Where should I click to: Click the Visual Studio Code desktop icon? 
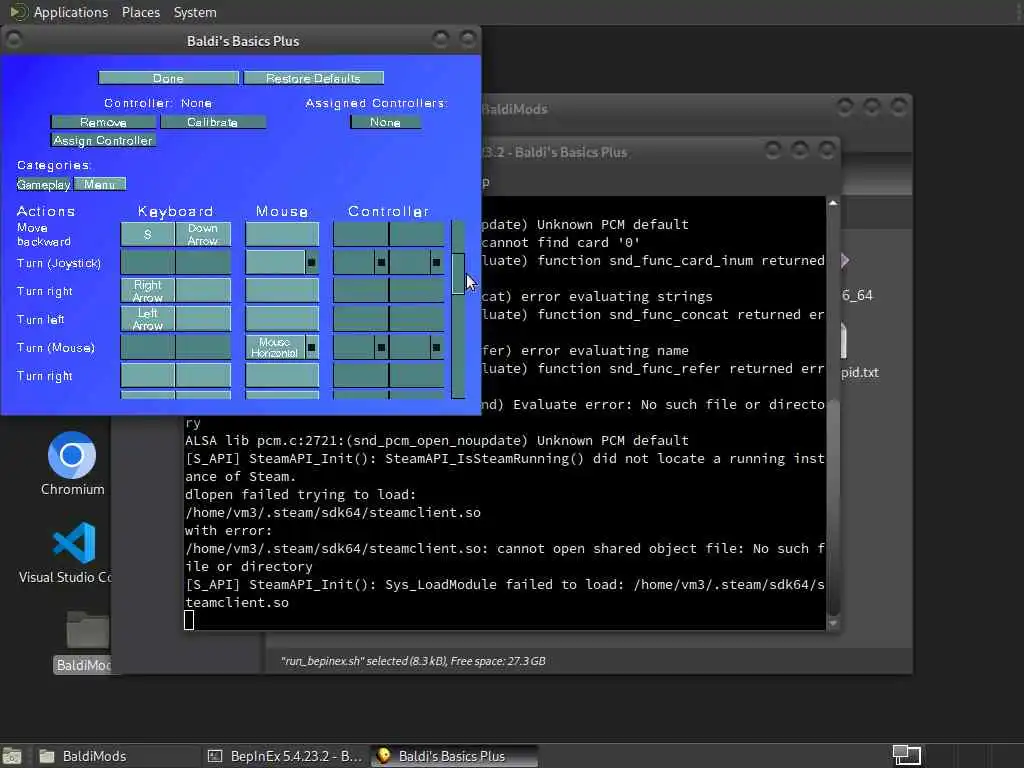click(x=73, y=552)
